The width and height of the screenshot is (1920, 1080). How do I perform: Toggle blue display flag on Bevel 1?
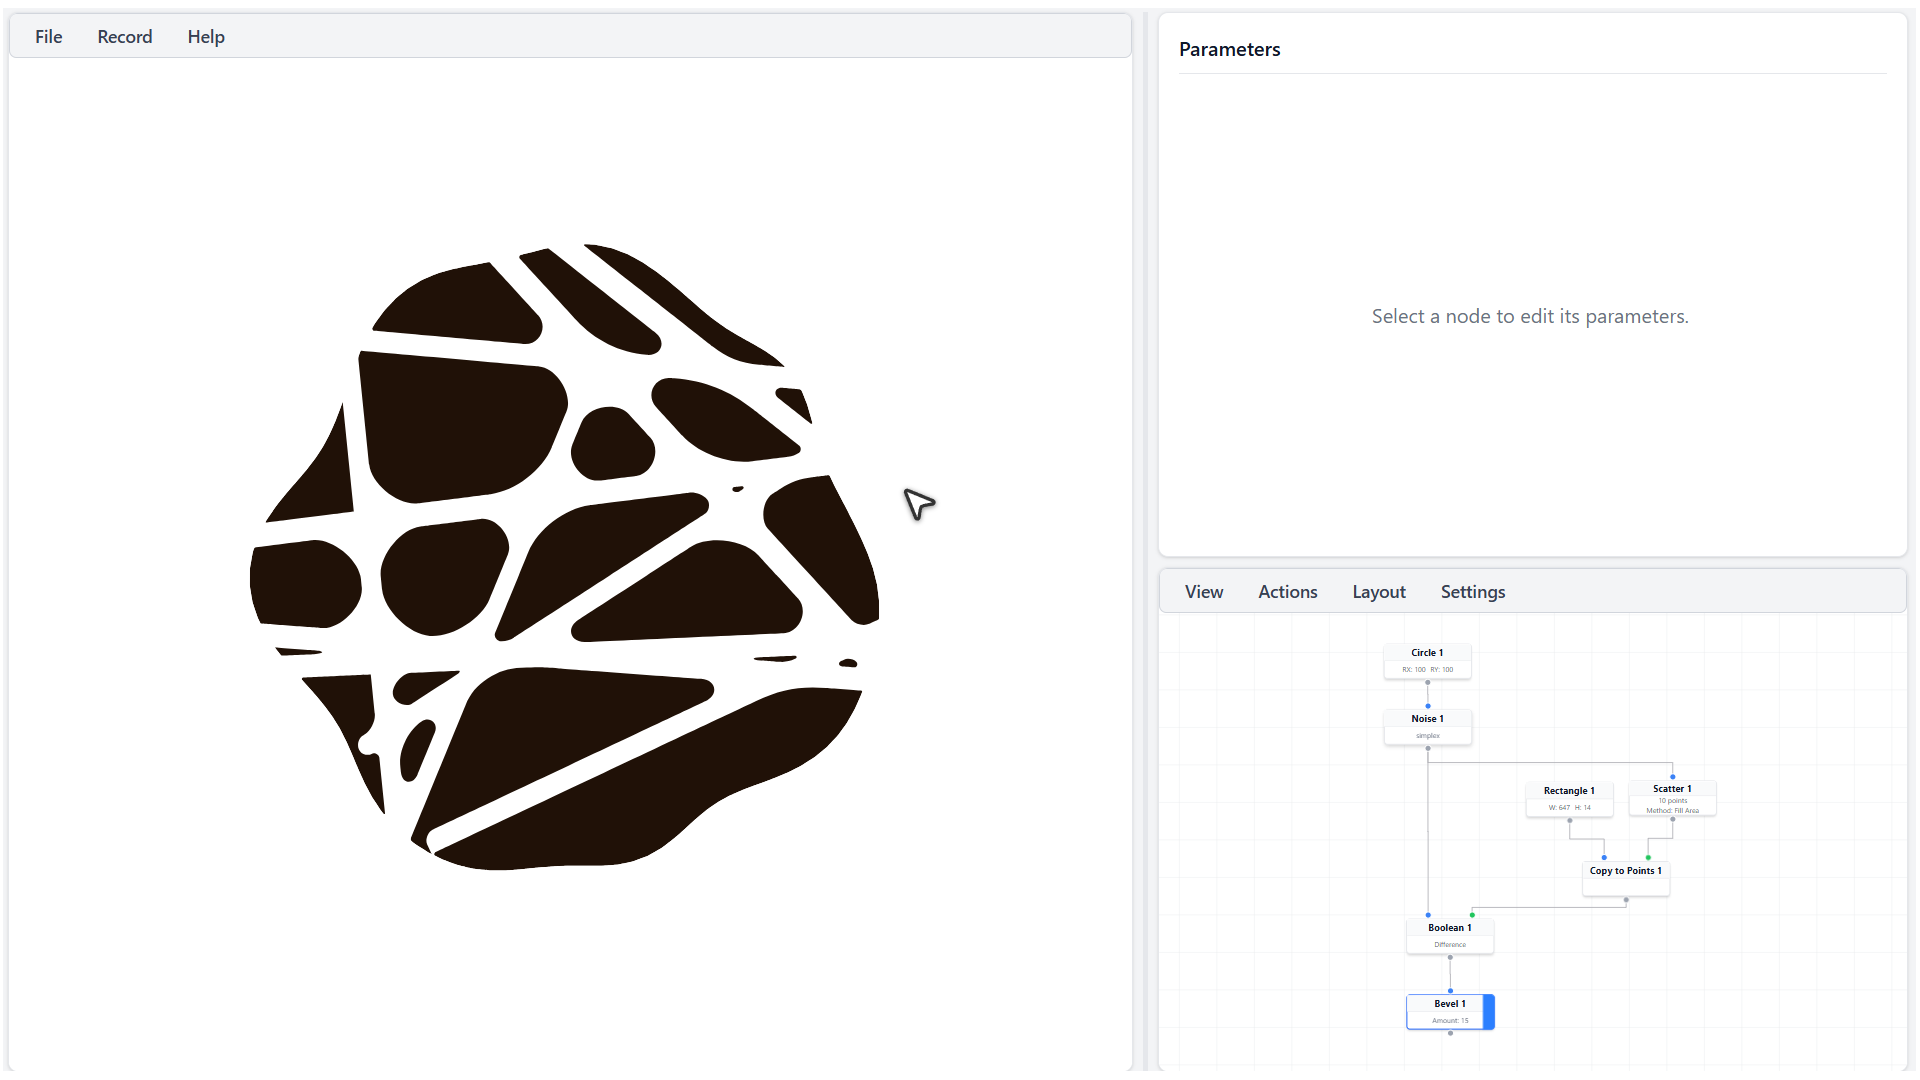1489,1012
